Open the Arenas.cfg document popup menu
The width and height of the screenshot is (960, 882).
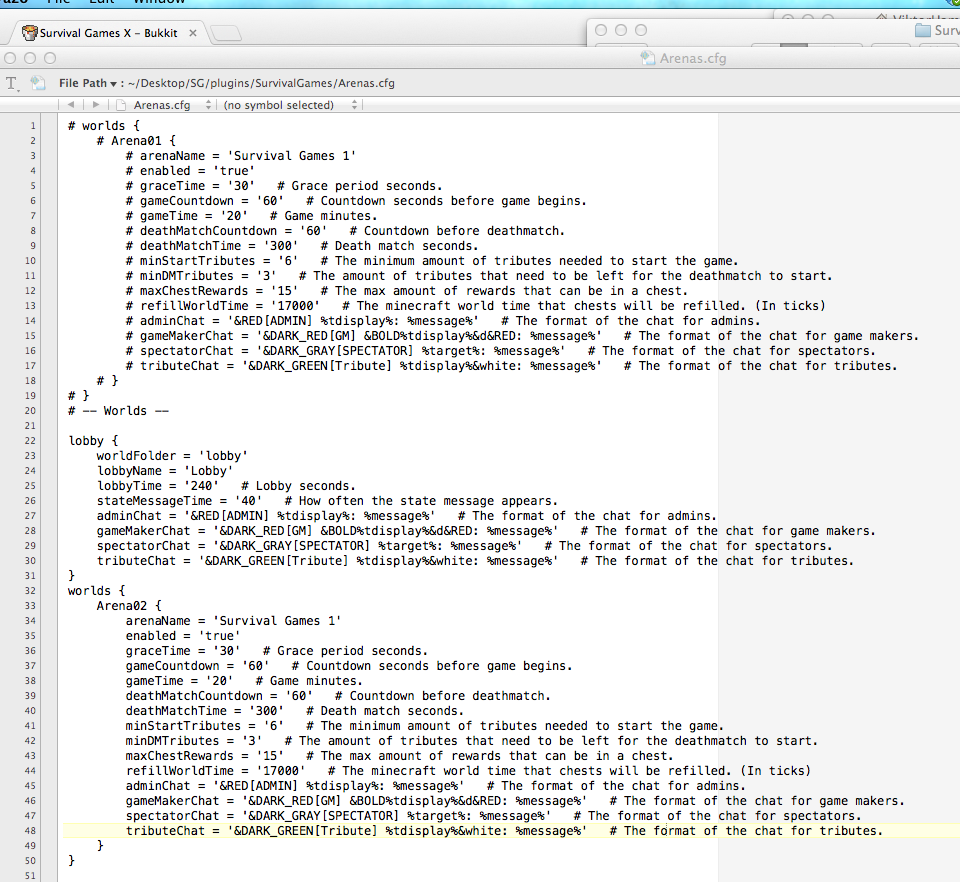tap(172, 105)
